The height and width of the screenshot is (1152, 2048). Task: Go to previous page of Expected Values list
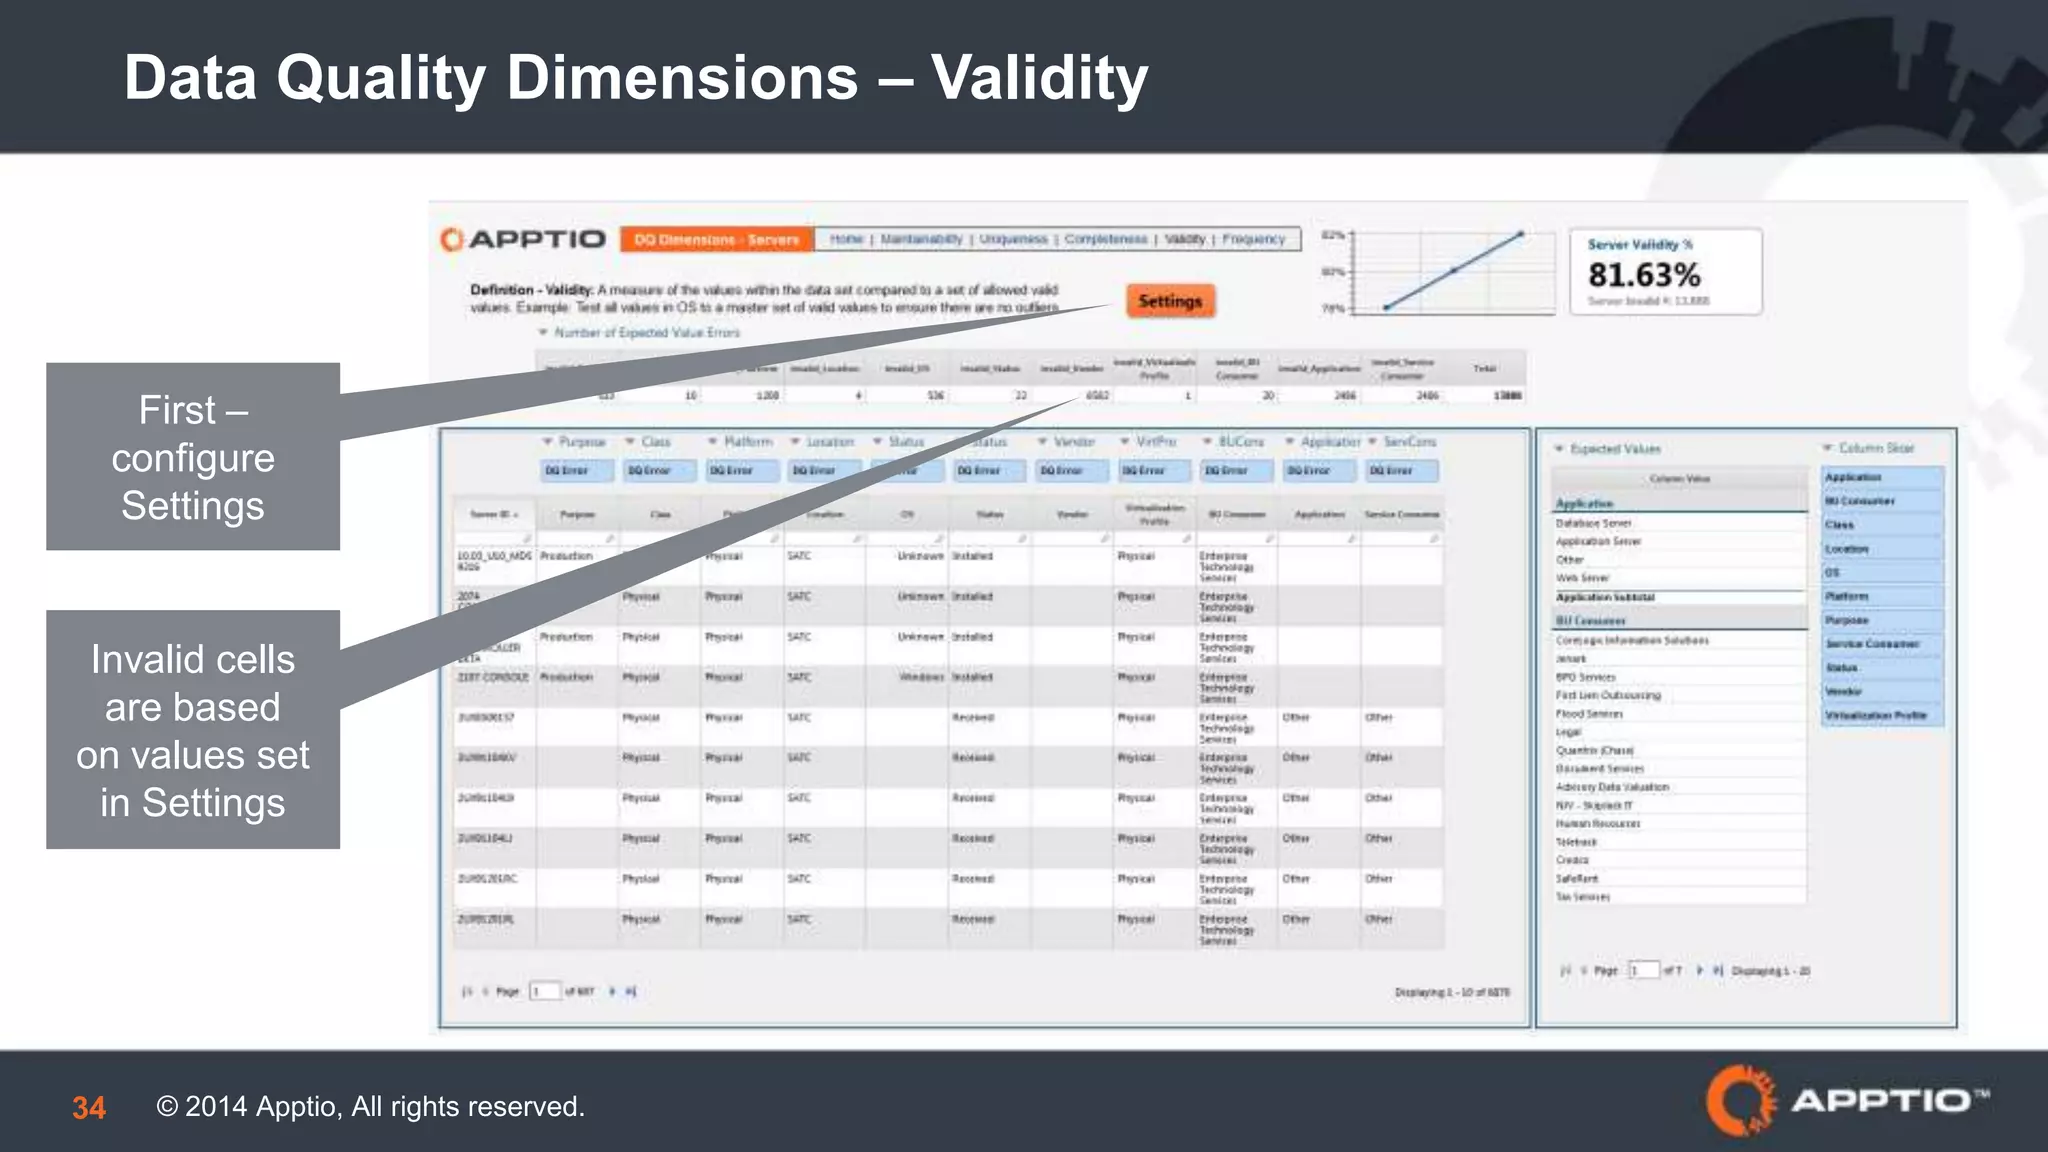[x=1585, y=971]
